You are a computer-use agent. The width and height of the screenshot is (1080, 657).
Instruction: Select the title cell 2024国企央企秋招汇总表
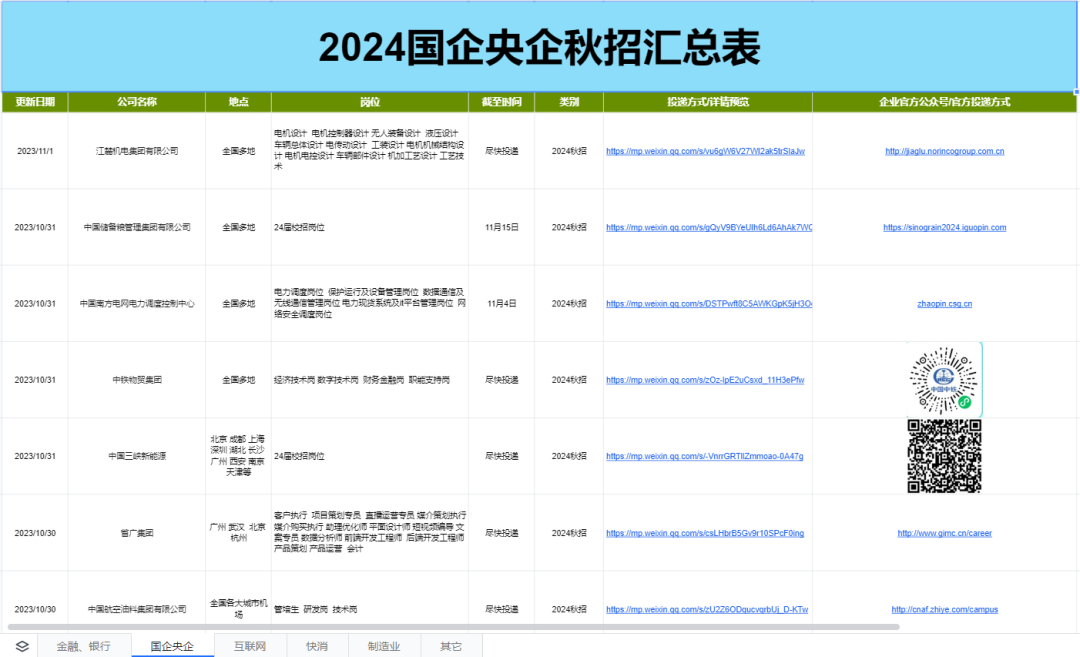coord(539,47)
